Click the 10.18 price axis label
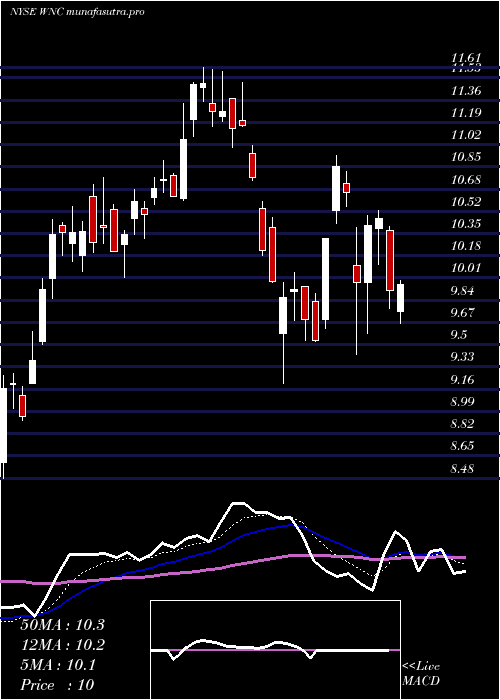 tap(466, 246)
